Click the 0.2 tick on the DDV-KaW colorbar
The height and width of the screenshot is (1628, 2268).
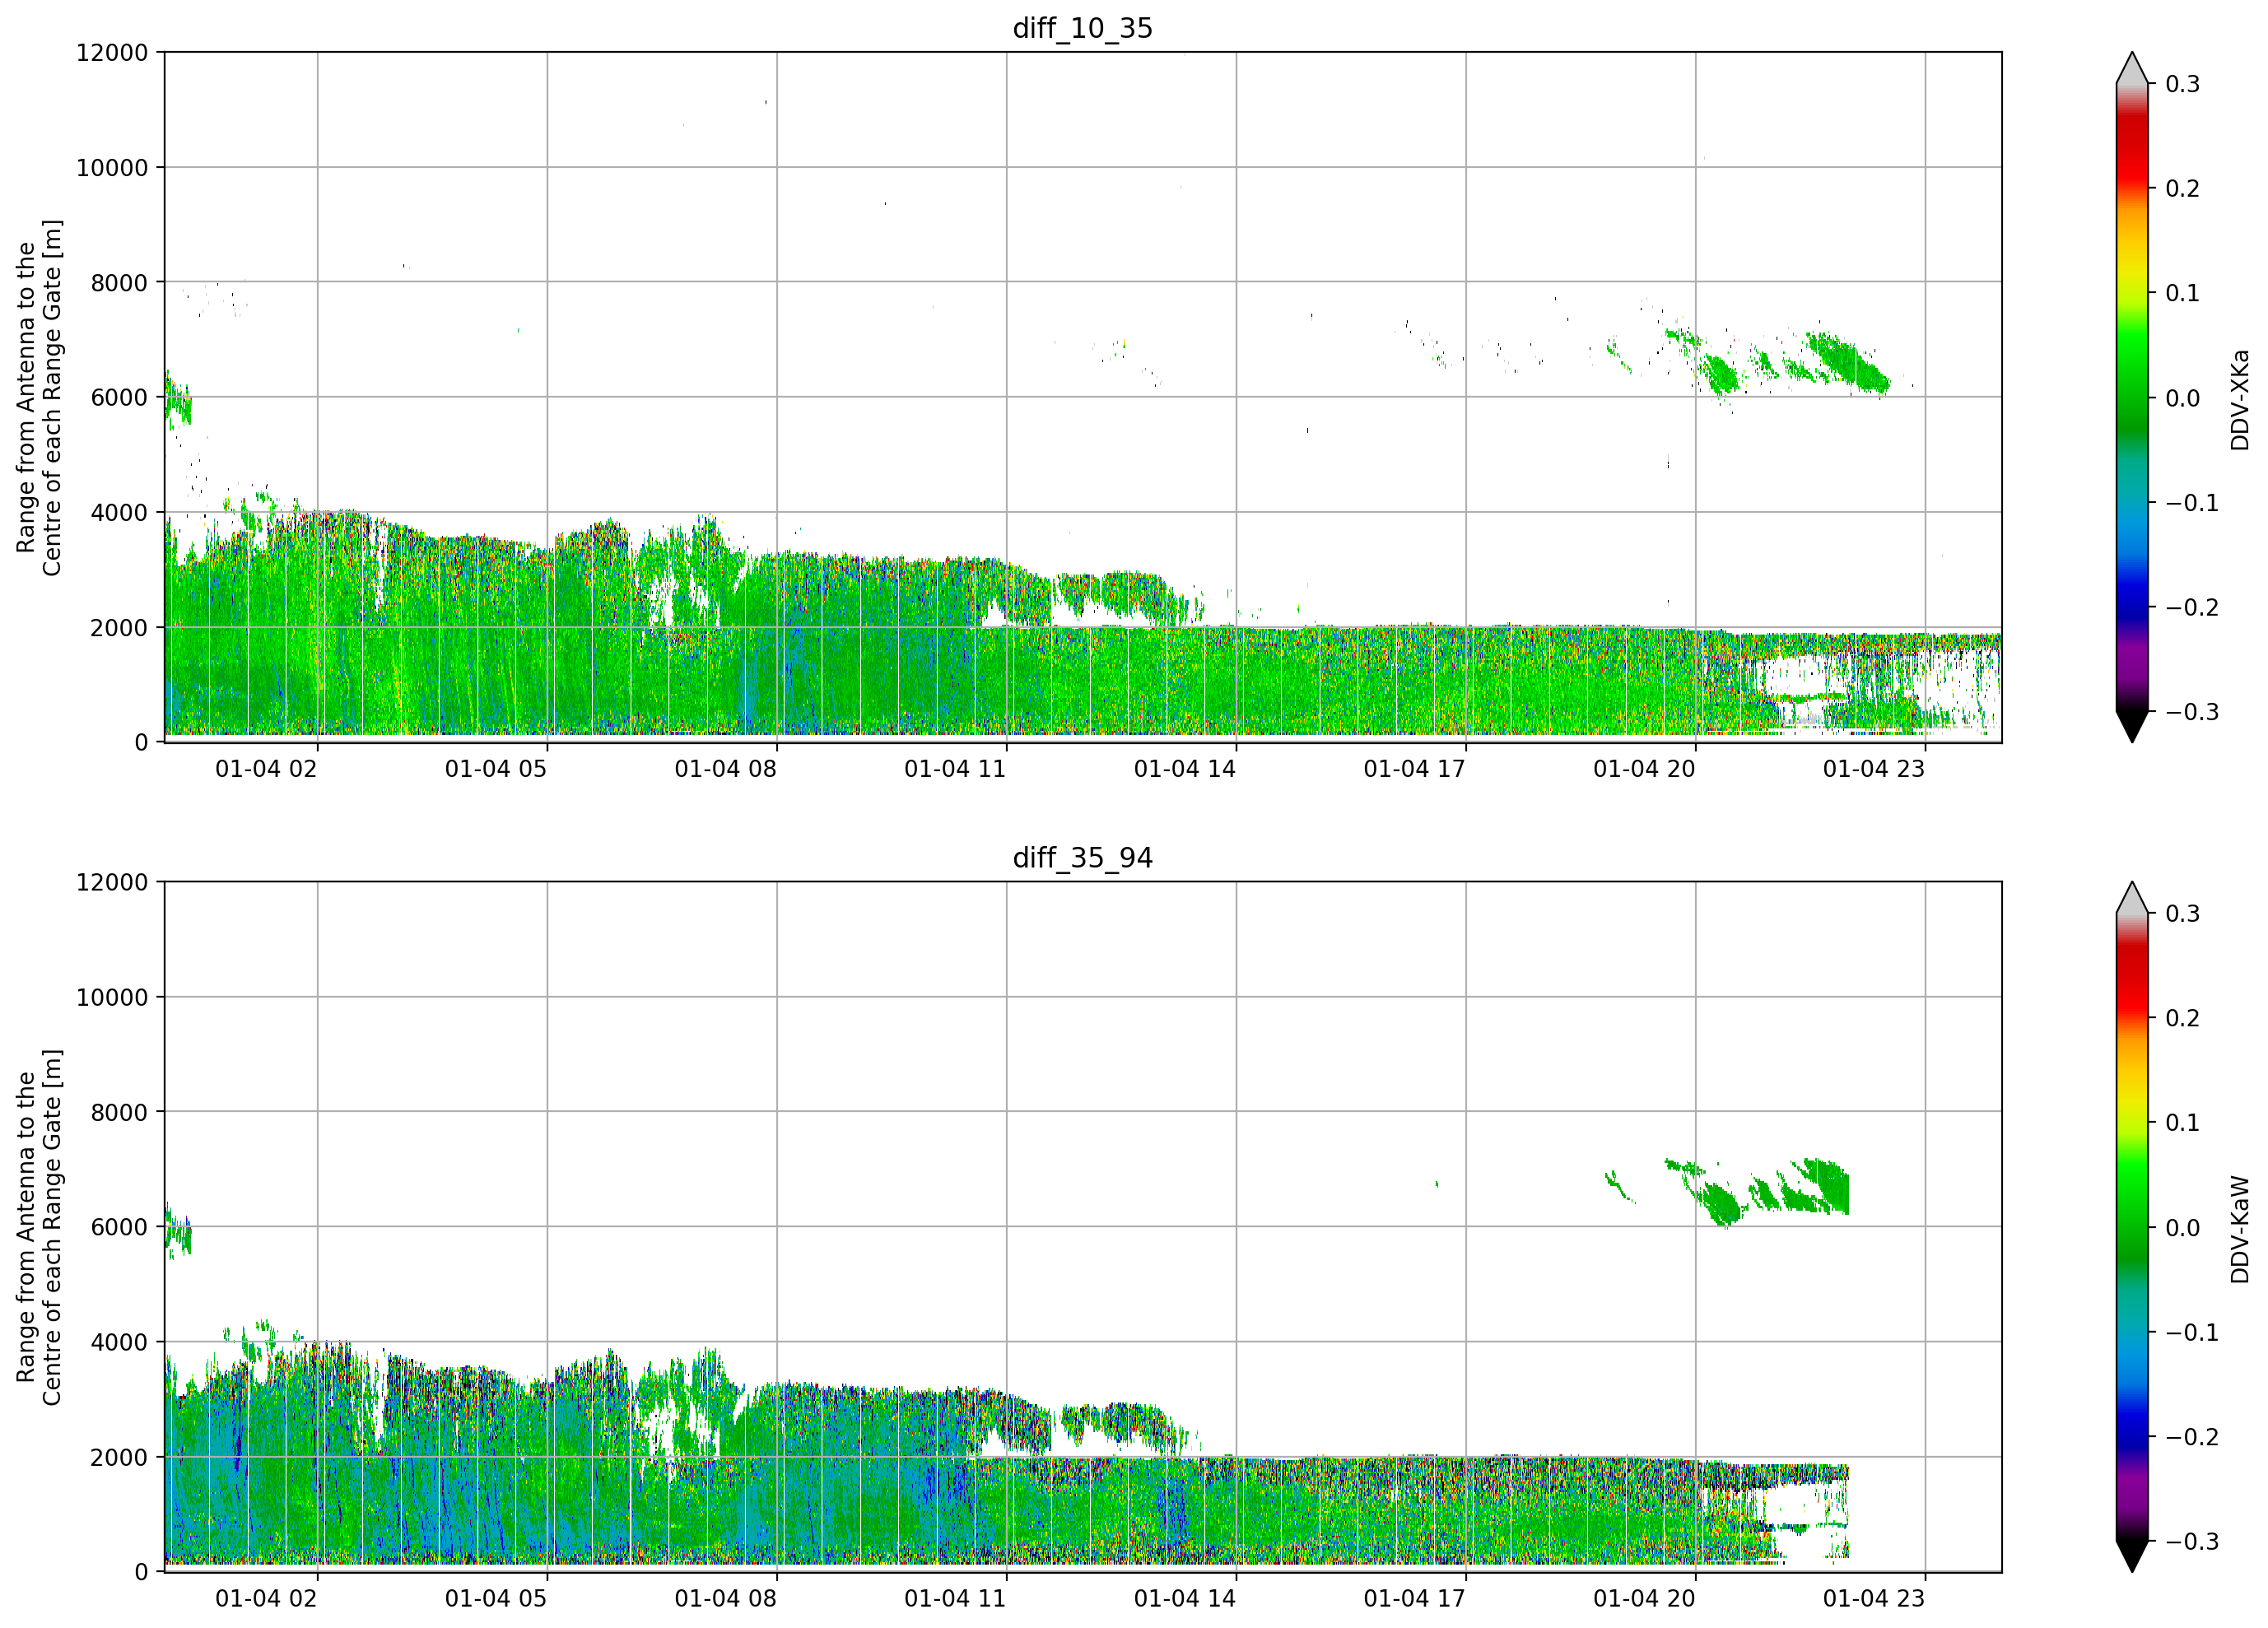[x=2182, y=1019]
